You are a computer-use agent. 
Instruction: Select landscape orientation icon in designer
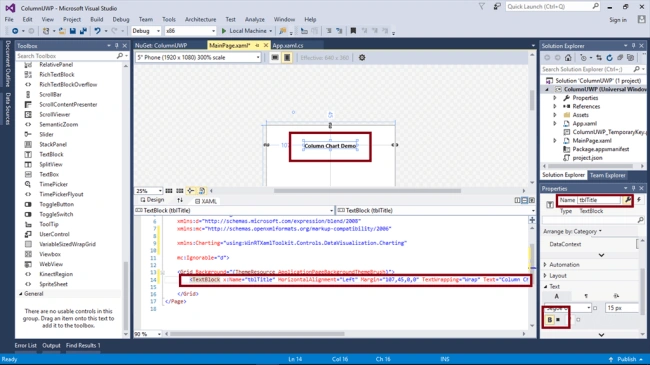tap(275, 58)
